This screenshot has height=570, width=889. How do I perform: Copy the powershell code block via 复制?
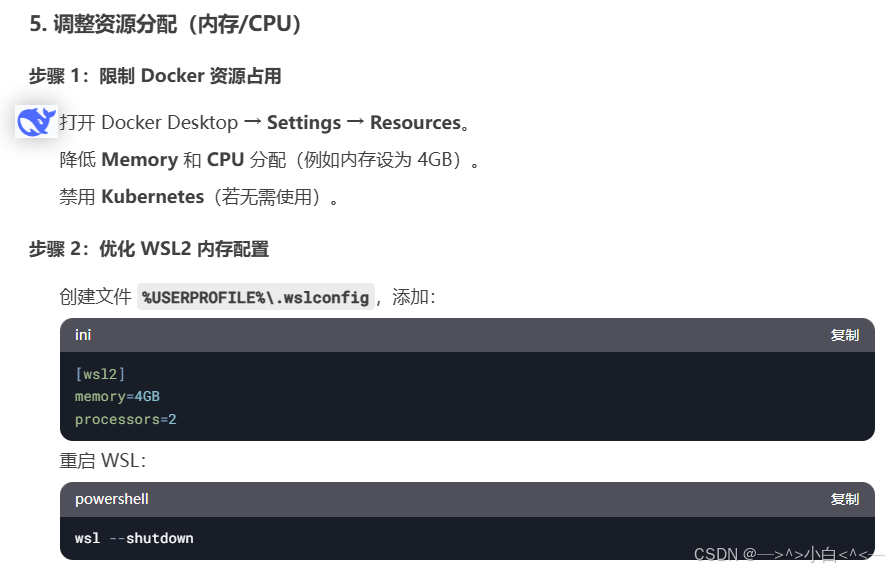pos(844,499)
